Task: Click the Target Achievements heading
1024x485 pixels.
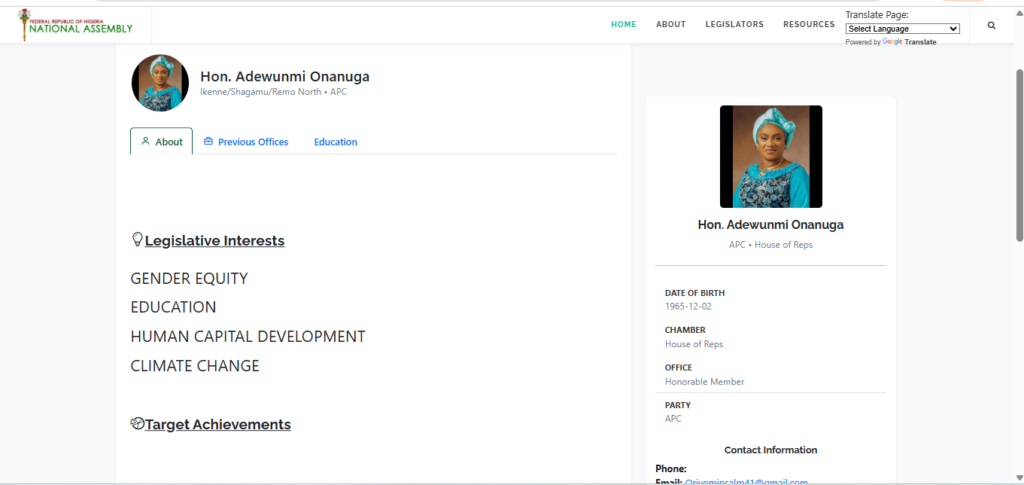Action: pyautogui.click(x=217, y=425)
